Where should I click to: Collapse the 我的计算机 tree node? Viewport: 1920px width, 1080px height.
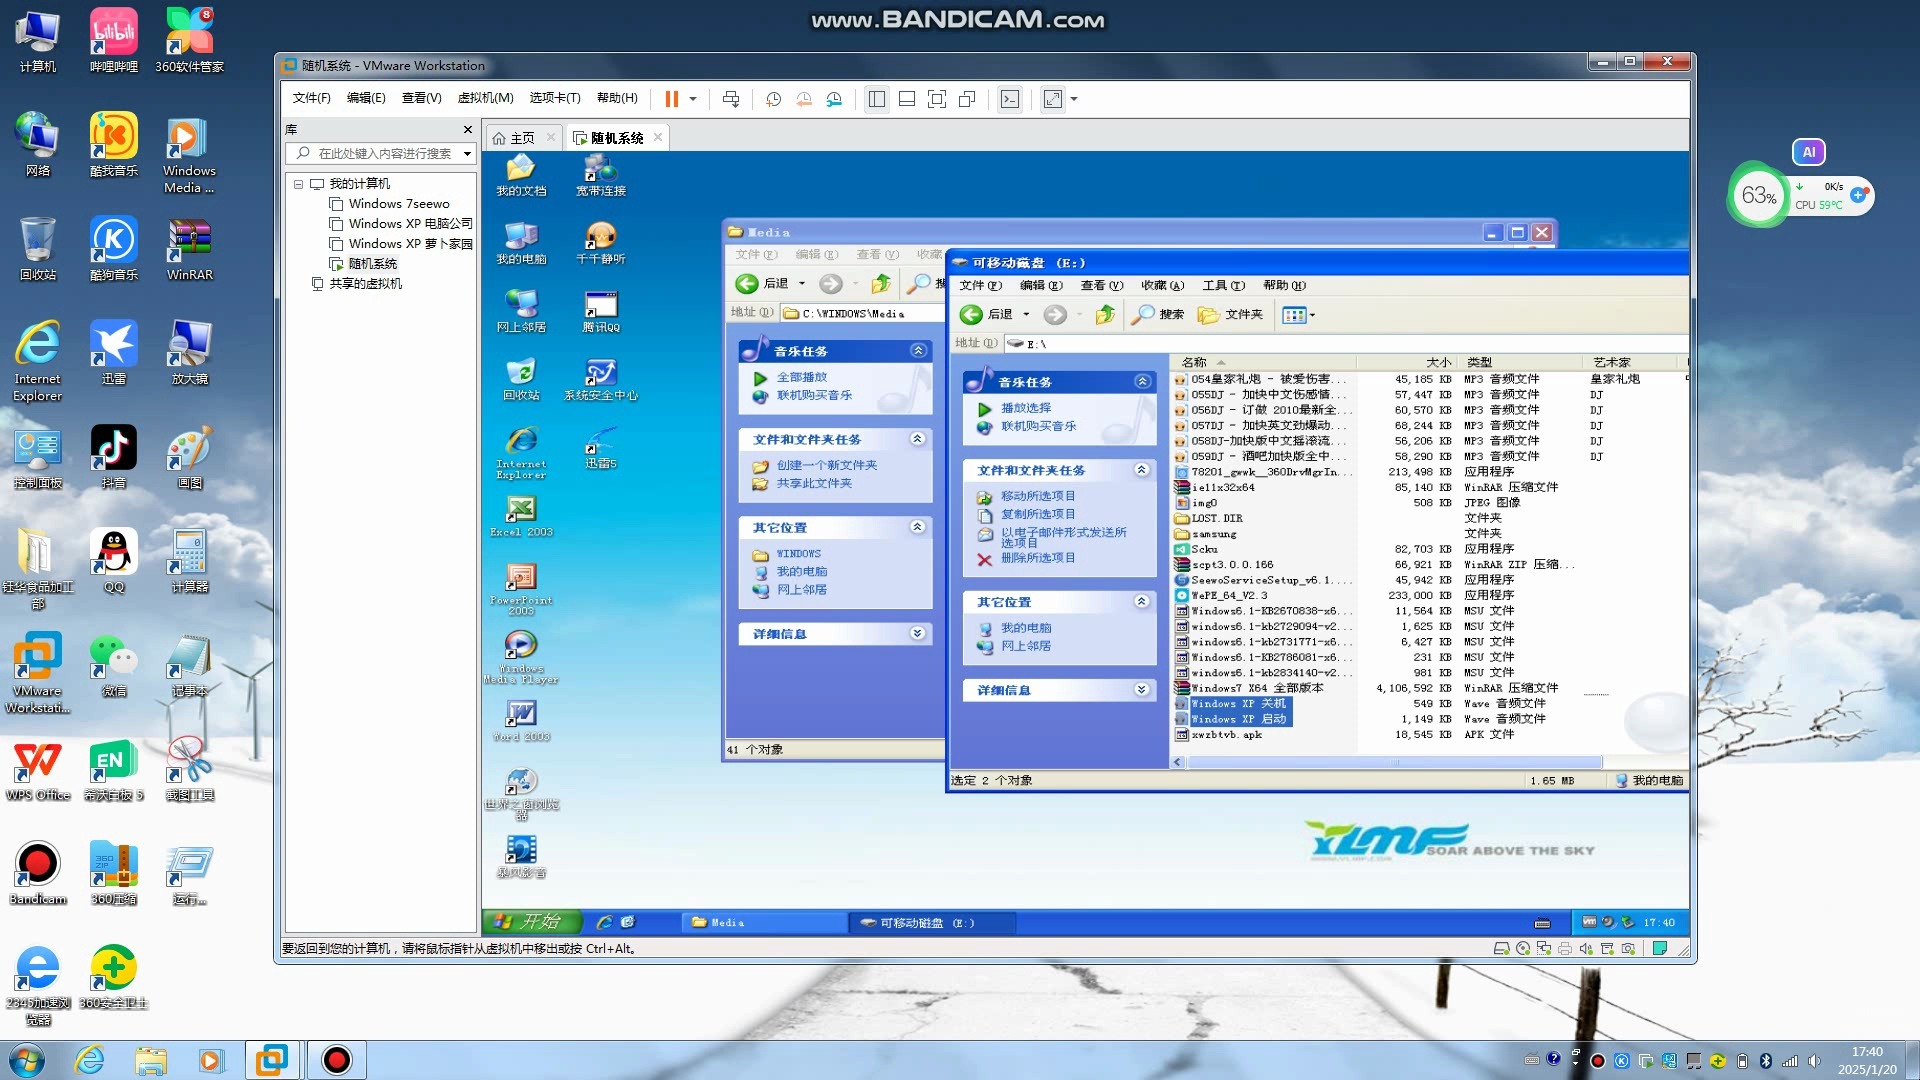click(298, 184)
